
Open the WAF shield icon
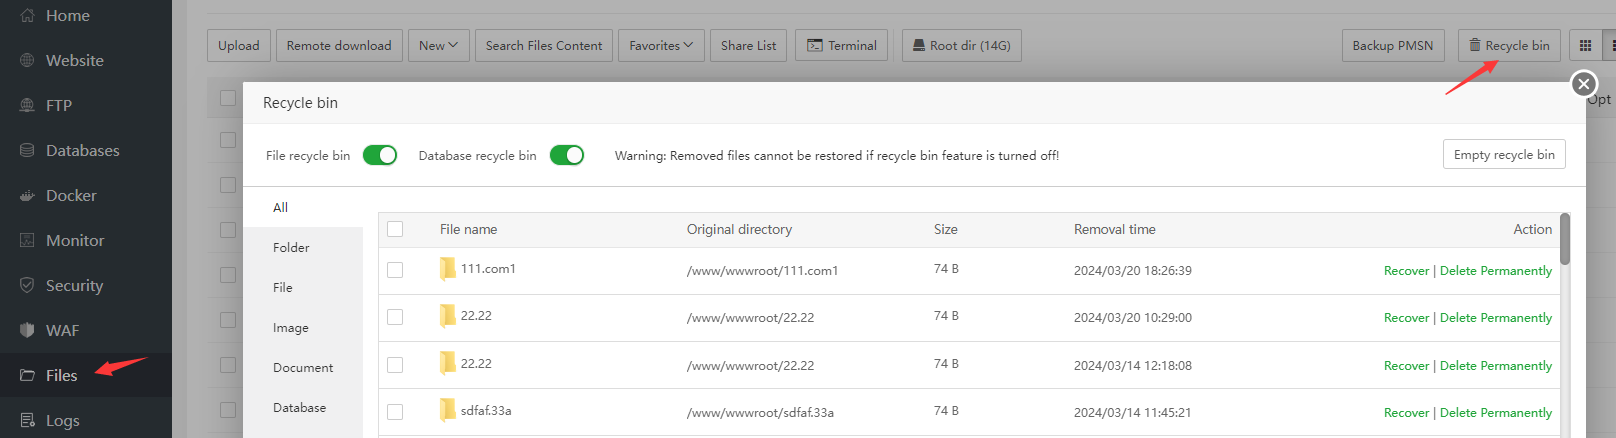(27, 331)
